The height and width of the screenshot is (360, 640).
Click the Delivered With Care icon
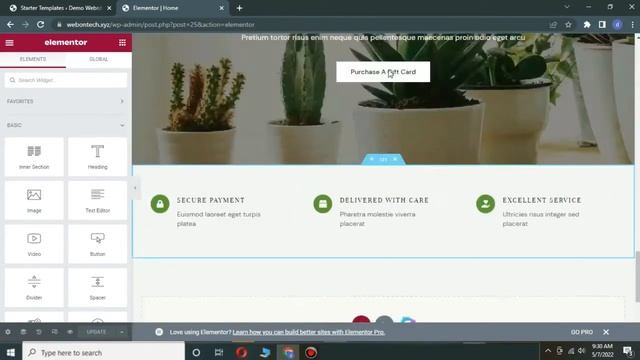tap(323, 204)
